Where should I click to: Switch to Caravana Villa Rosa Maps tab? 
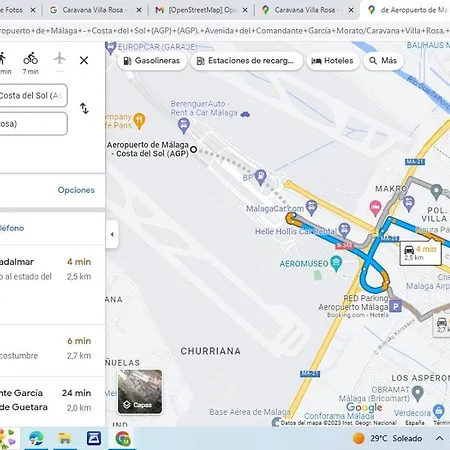(307, 10)
